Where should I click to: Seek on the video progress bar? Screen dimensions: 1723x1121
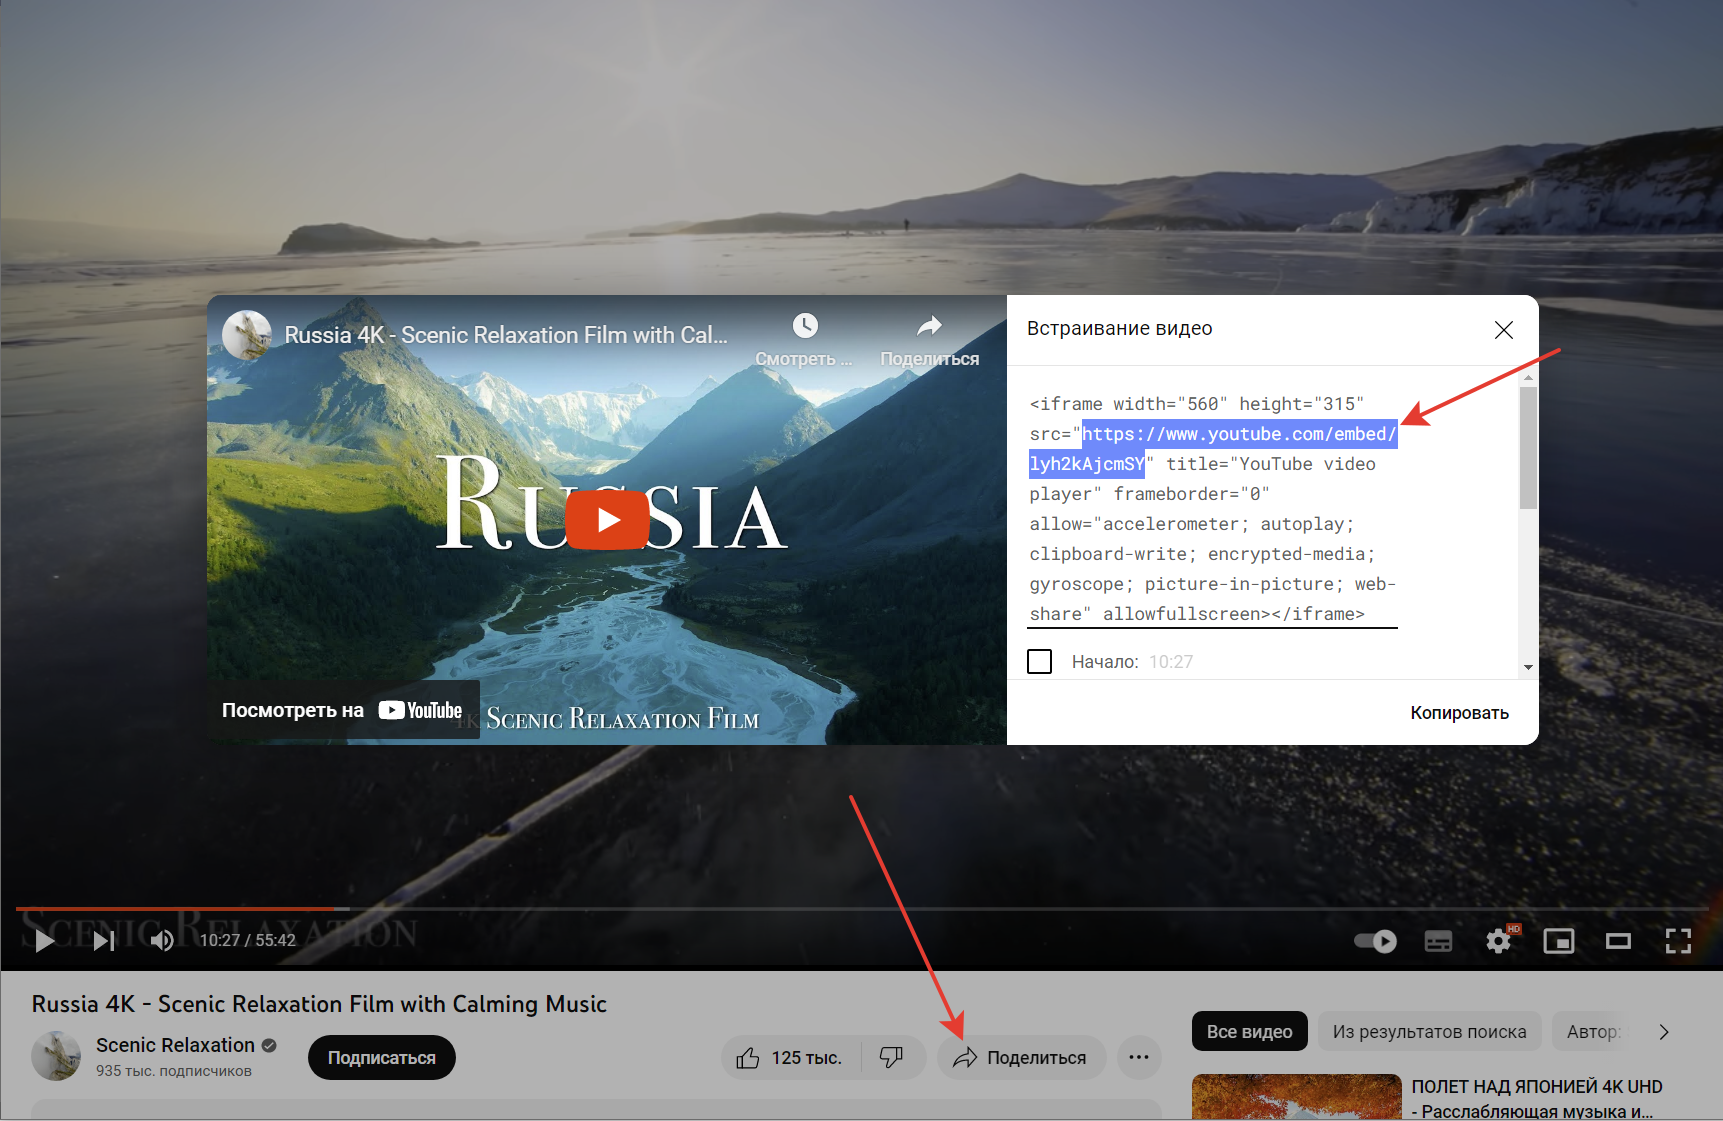(861, 909)
